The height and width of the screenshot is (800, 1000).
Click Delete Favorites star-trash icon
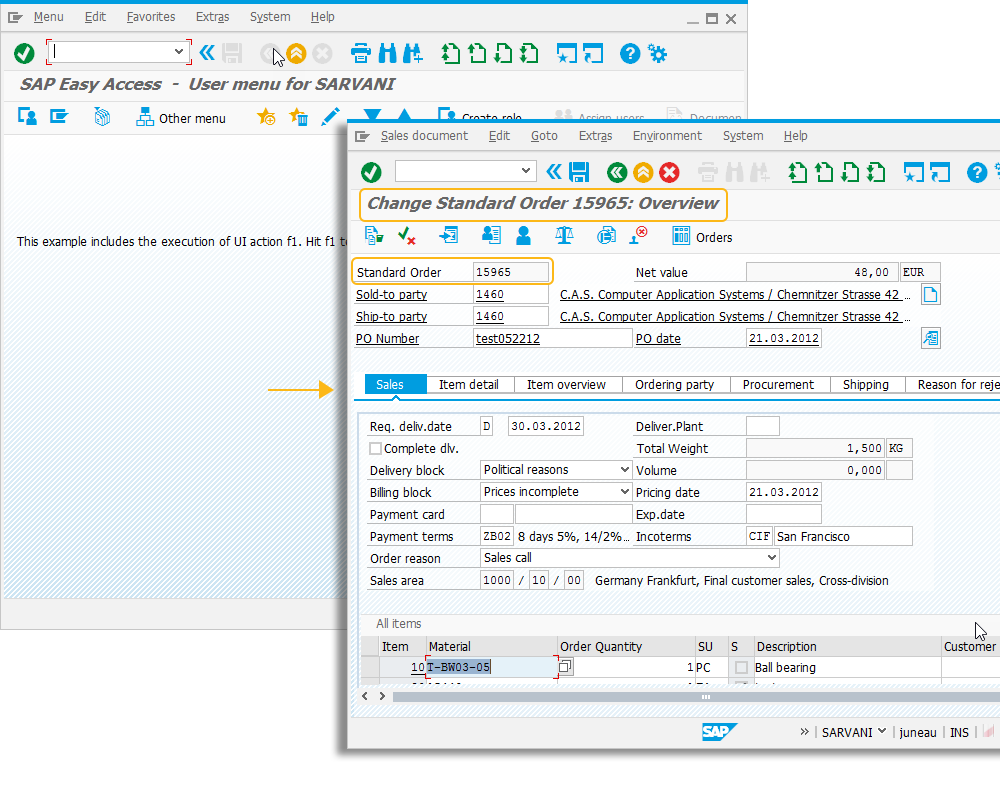pyautogui.click(x=298, y=117)
